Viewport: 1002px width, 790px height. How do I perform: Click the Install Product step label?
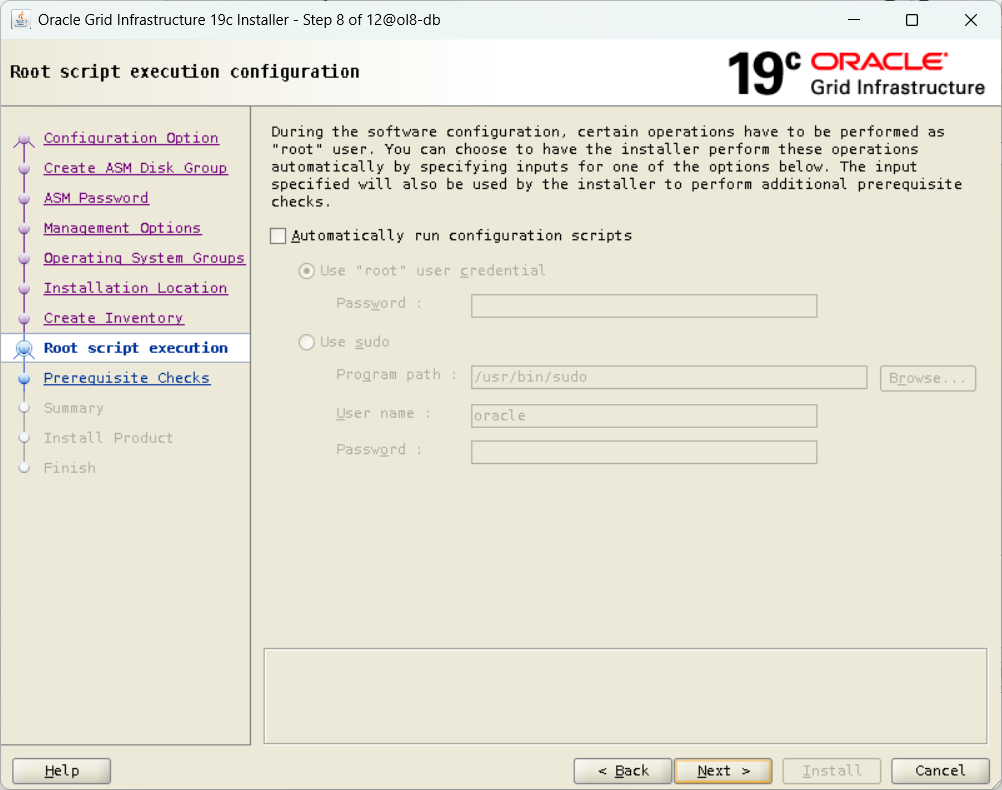click(x=108, y=438)
